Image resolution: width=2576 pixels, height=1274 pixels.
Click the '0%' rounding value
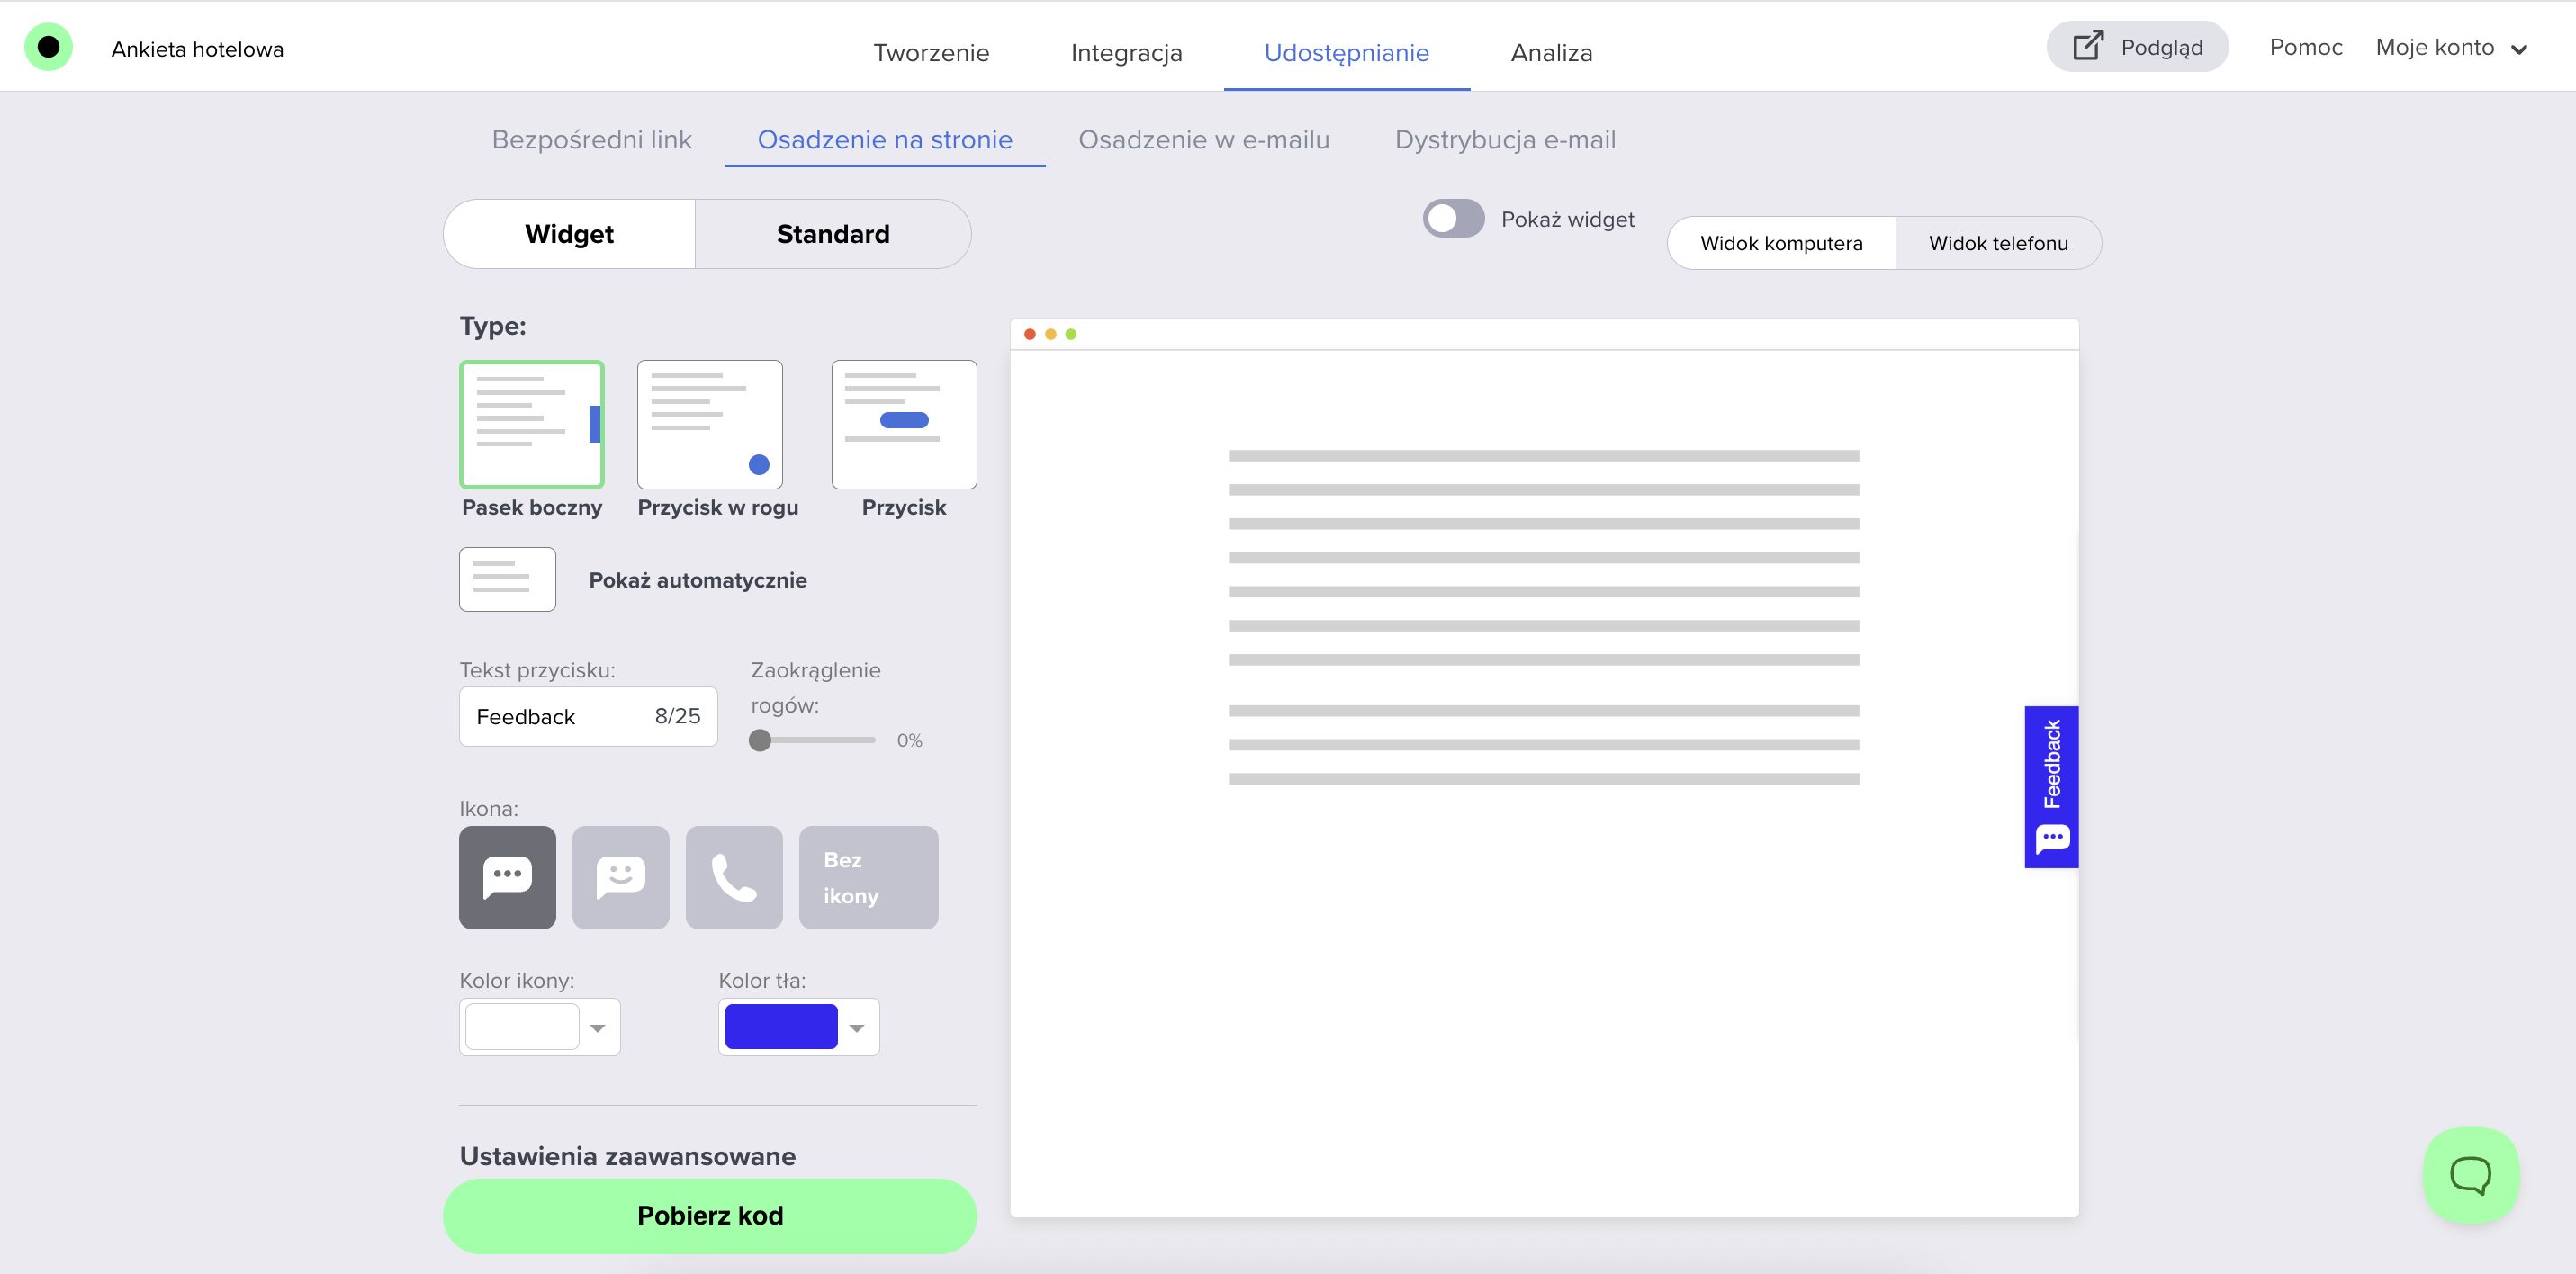tap(908, 740)
